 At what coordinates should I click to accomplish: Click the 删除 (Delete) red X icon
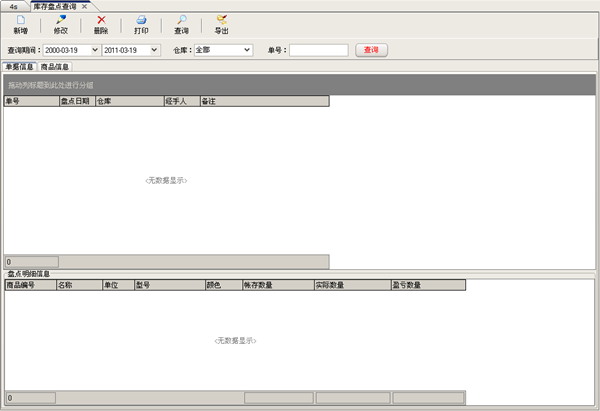tap(101, 20)
